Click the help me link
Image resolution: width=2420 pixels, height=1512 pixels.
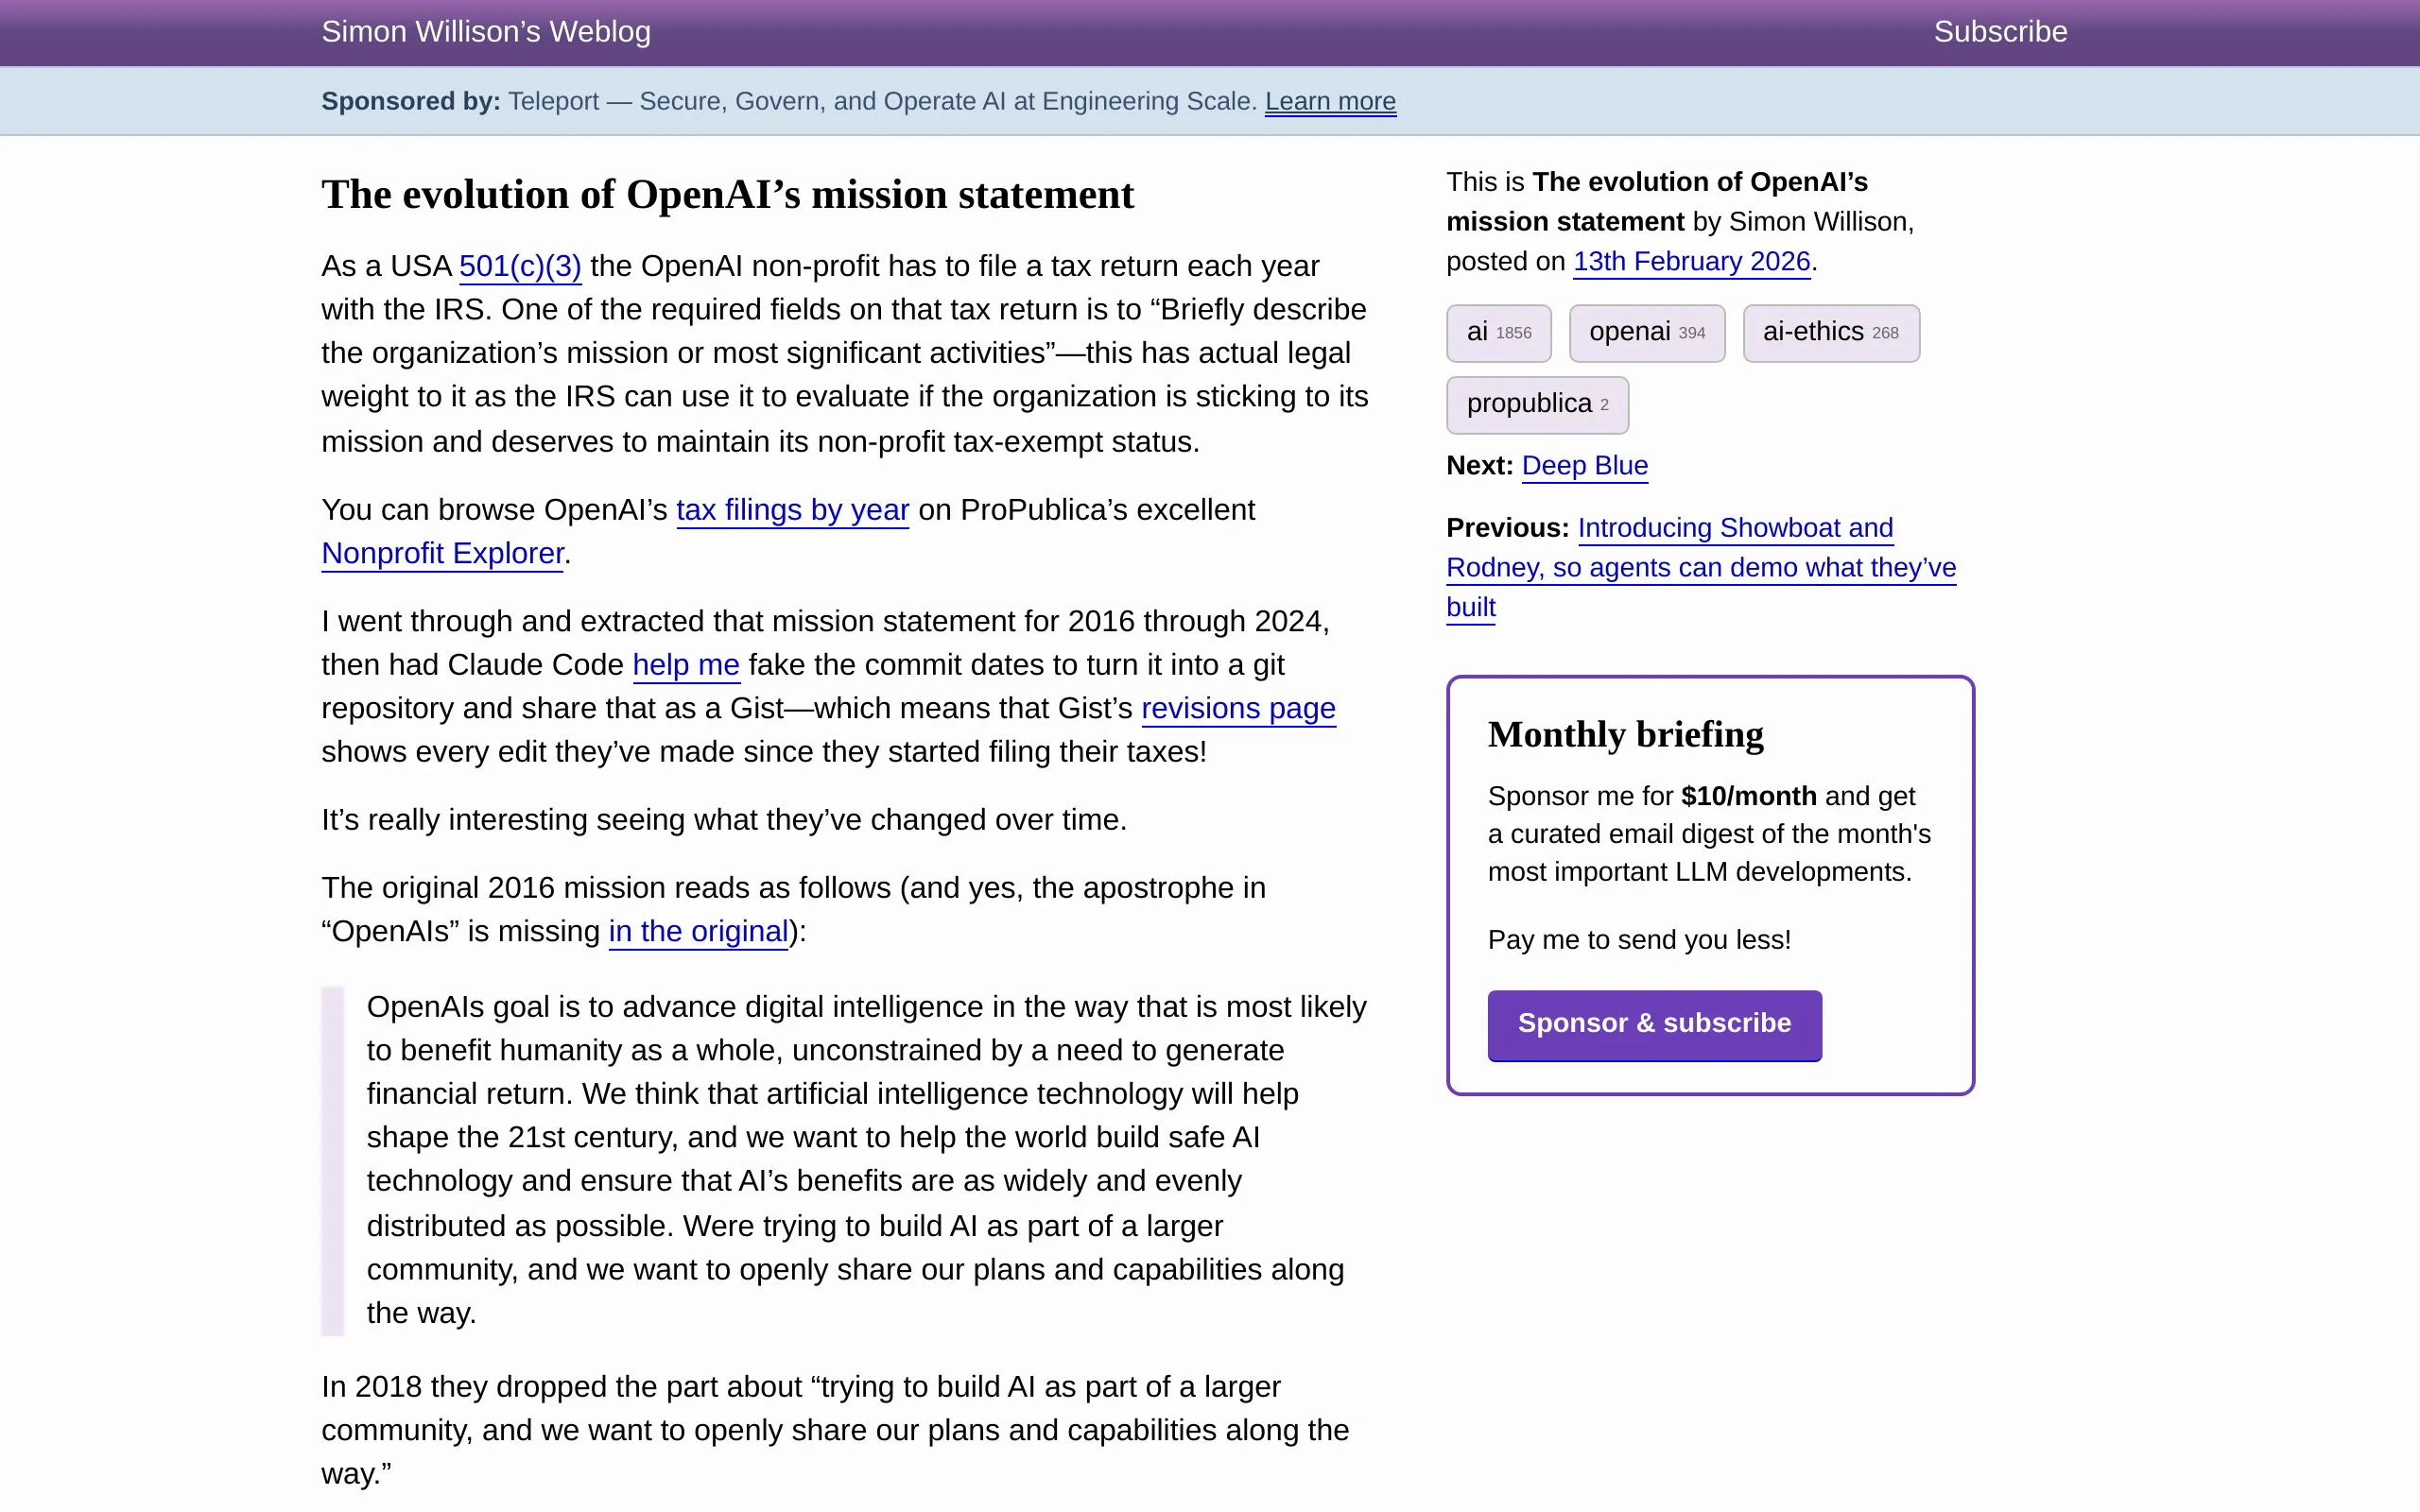pos(685,665)
